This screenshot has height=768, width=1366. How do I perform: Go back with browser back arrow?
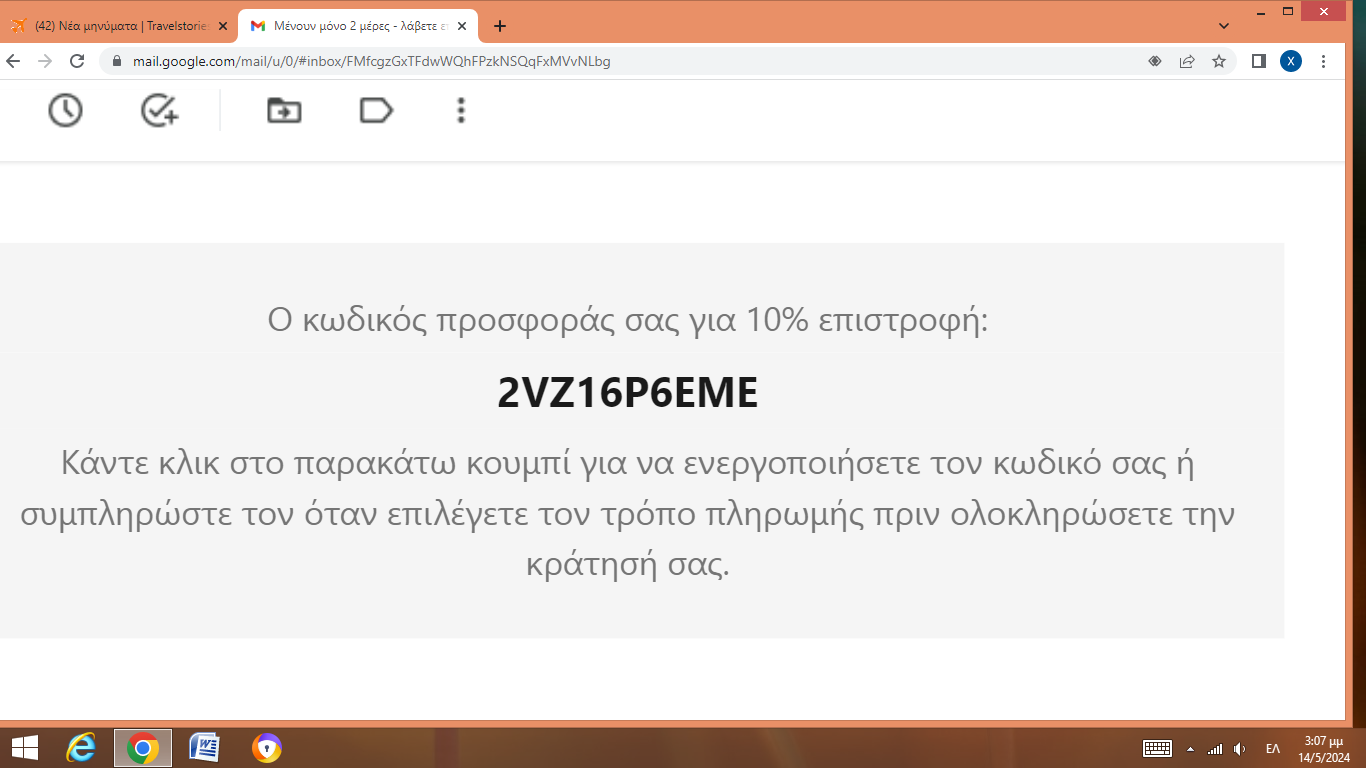14,61
